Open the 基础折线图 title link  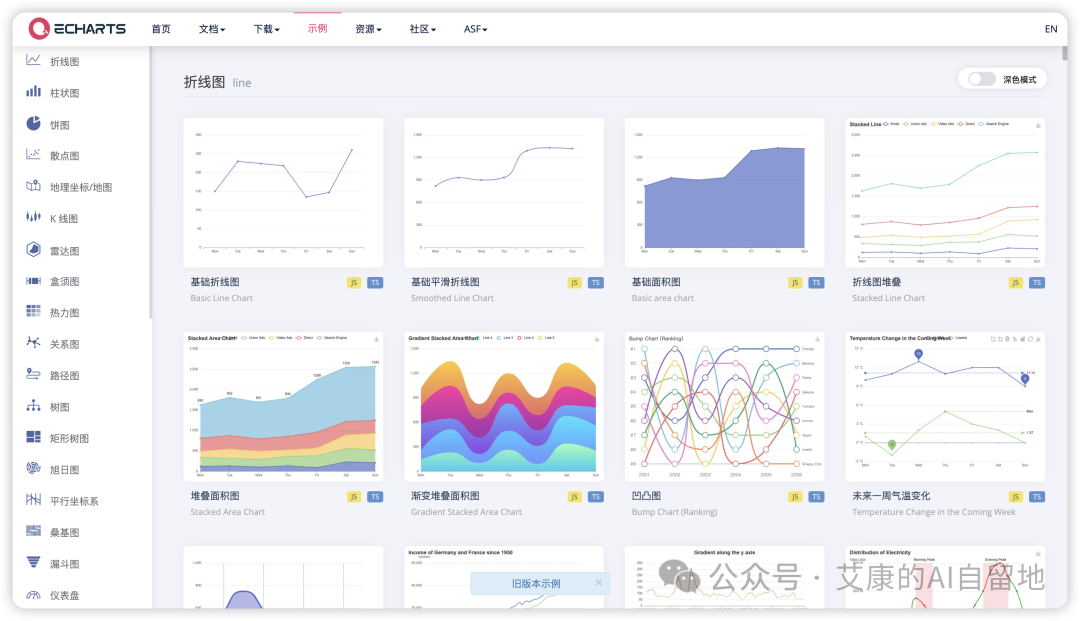click(x=215, y=282)
